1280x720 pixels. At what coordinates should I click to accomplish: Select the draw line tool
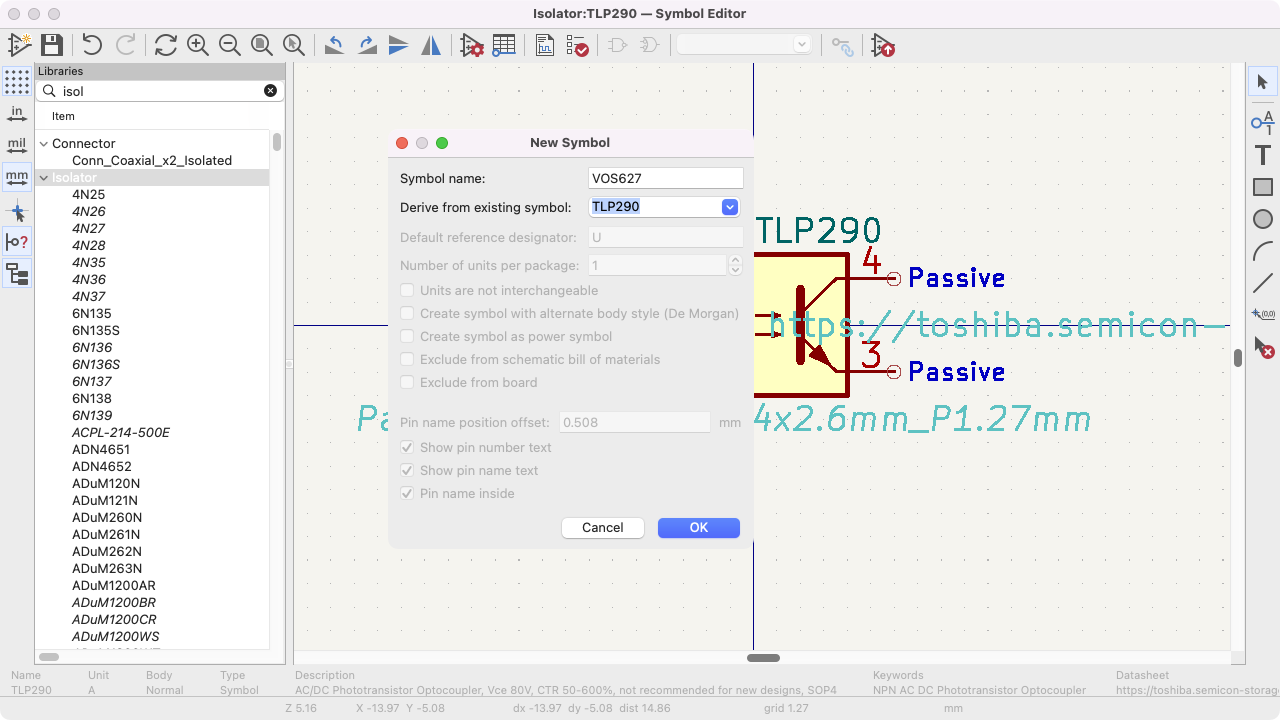tap(1262, 283)
